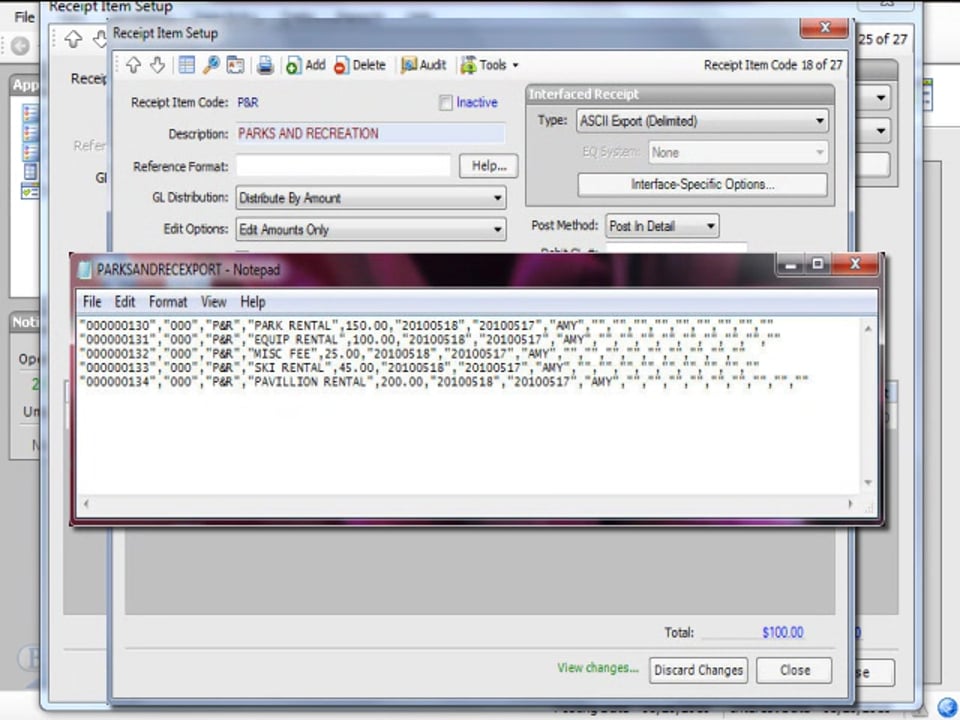Open the grid list view icon

click(x=186, y=65)
